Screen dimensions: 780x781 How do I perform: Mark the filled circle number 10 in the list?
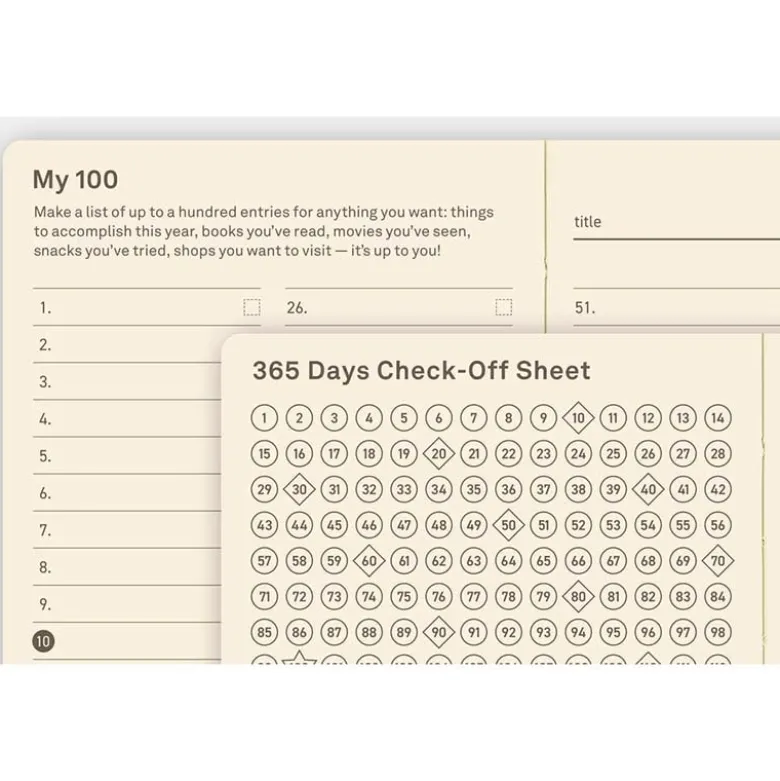pos(43,641)
